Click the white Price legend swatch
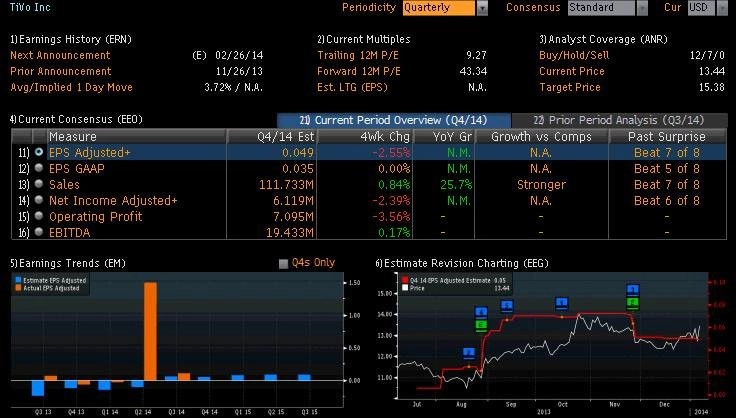Image resolution: width=736 pixels, height=418 pixels. pos(405,288)
